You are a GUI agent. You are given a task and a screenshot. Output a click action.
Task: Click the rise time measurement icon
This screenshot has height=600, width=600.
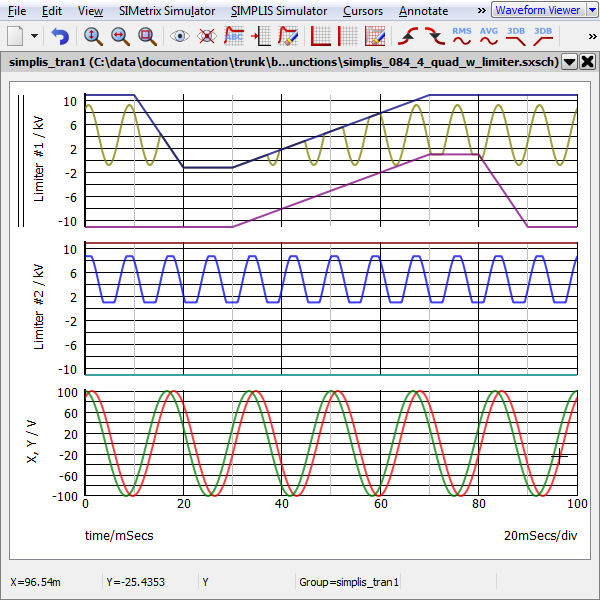pos(410,36)
